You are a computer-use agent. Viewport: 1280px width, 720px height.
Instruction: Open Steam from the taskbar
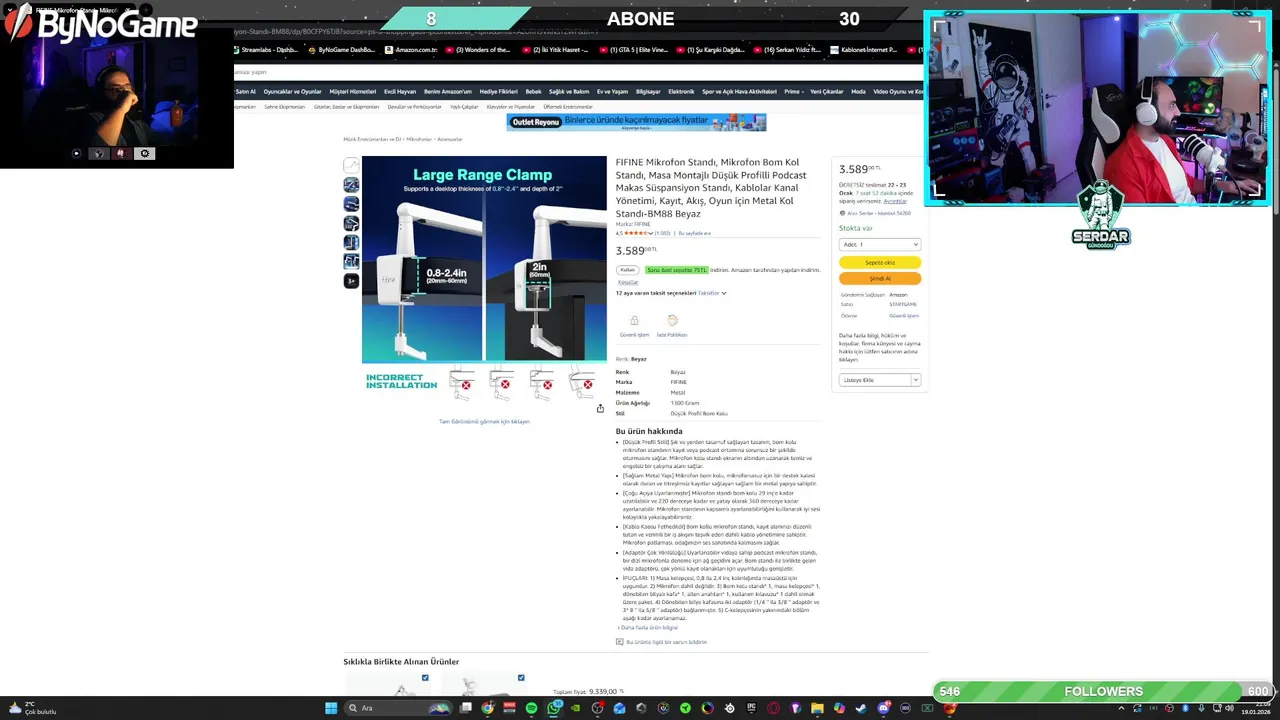[x=861, y=708]
